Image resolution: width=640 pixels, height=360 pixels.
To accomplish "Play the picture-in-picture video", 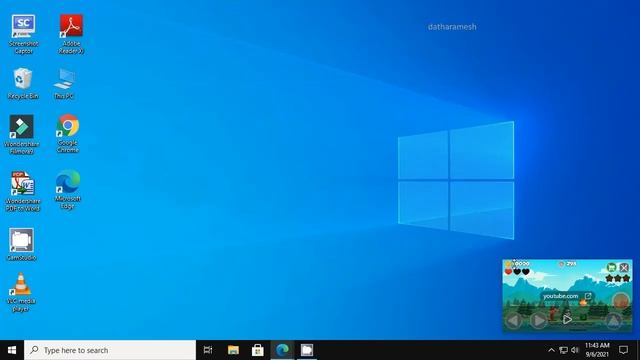I will point(567,319).
